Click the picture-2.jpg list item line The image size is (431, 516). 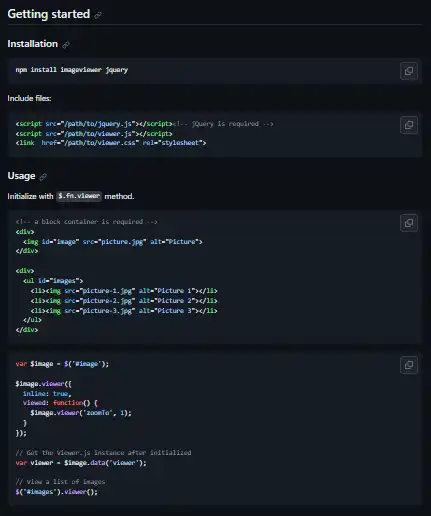[124, 301]
